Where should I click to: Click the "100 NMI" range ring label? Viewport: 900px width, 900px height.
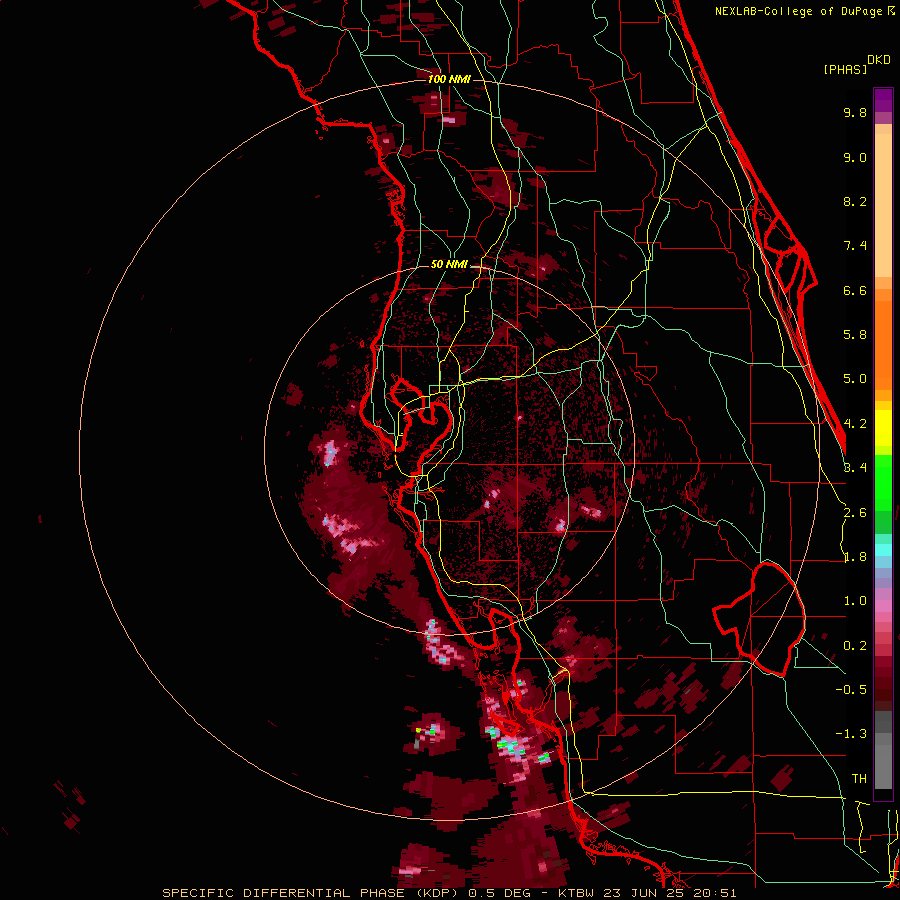pyautogui.click(x=449, y=79)
